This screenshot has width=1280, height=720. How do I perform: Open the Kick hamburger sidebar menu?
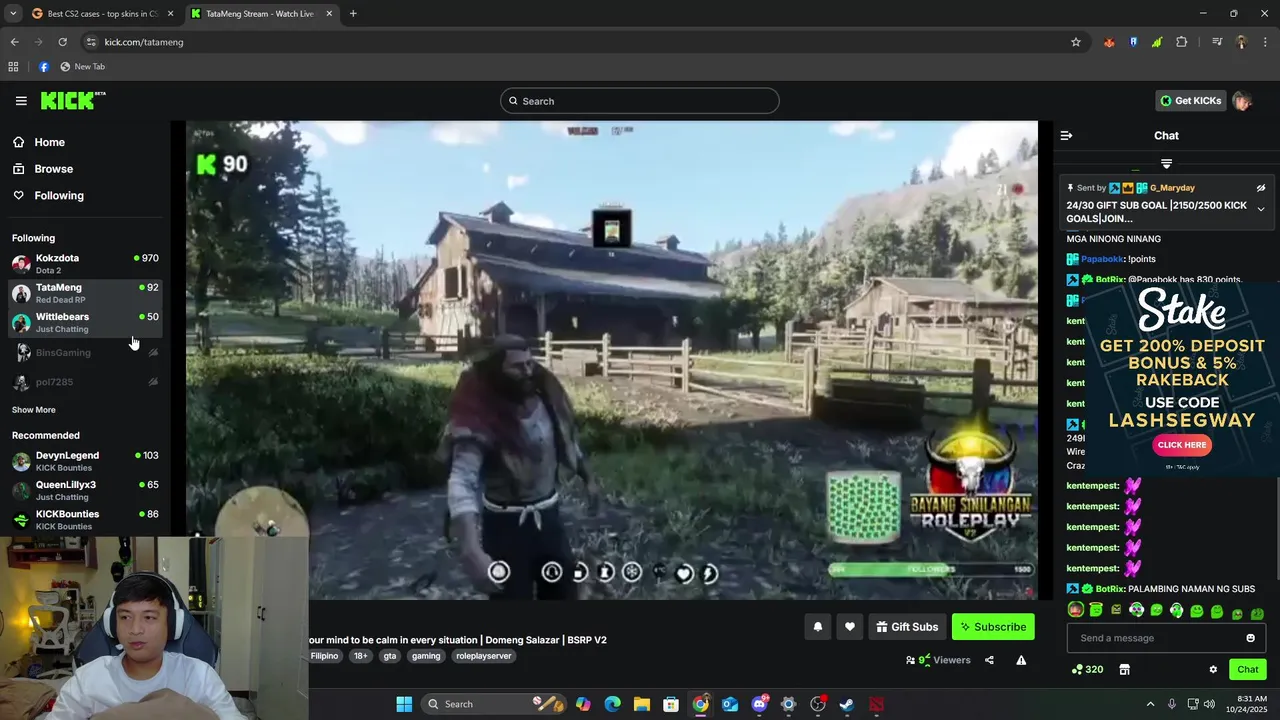tap(21, 101)
